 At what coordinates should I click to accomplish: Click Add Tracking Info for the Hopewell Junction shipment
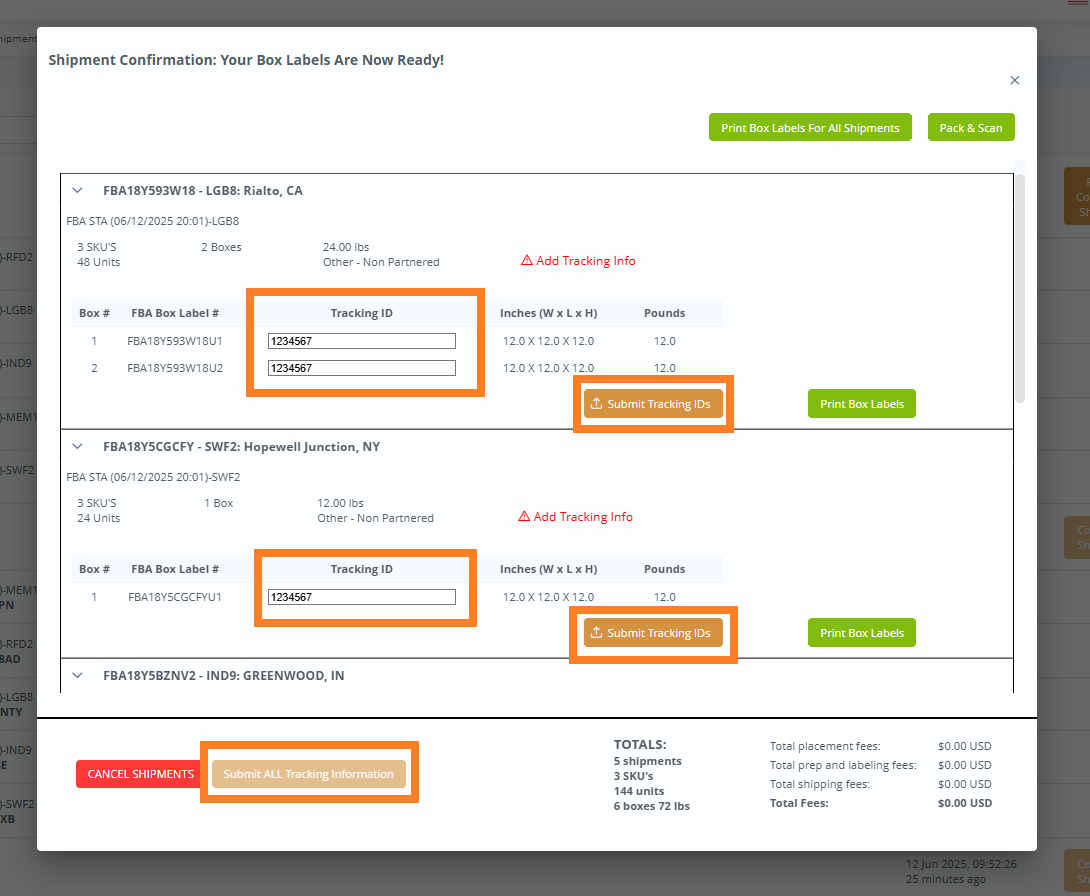coord(583,516)
